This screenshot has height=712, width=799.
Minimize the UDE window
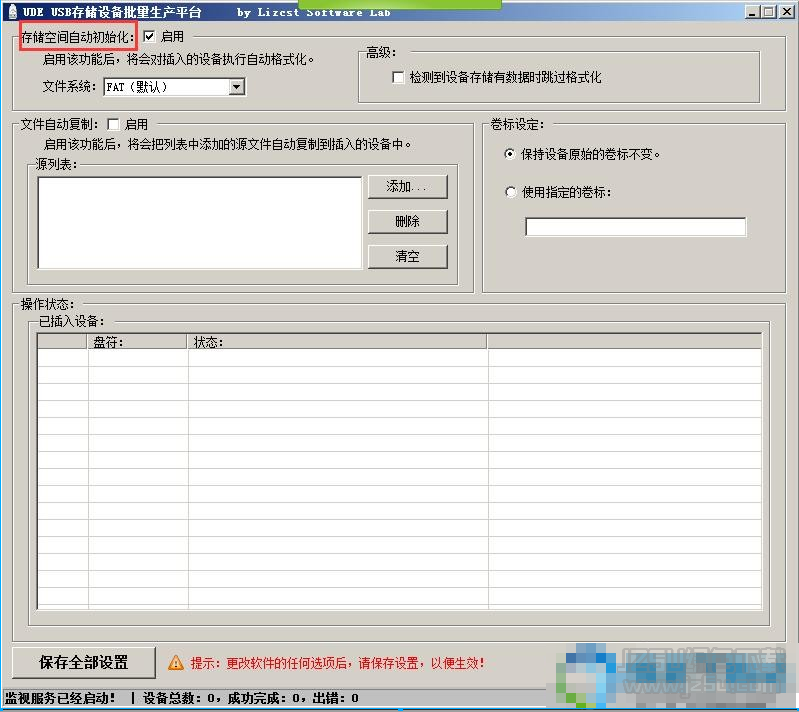752,12
